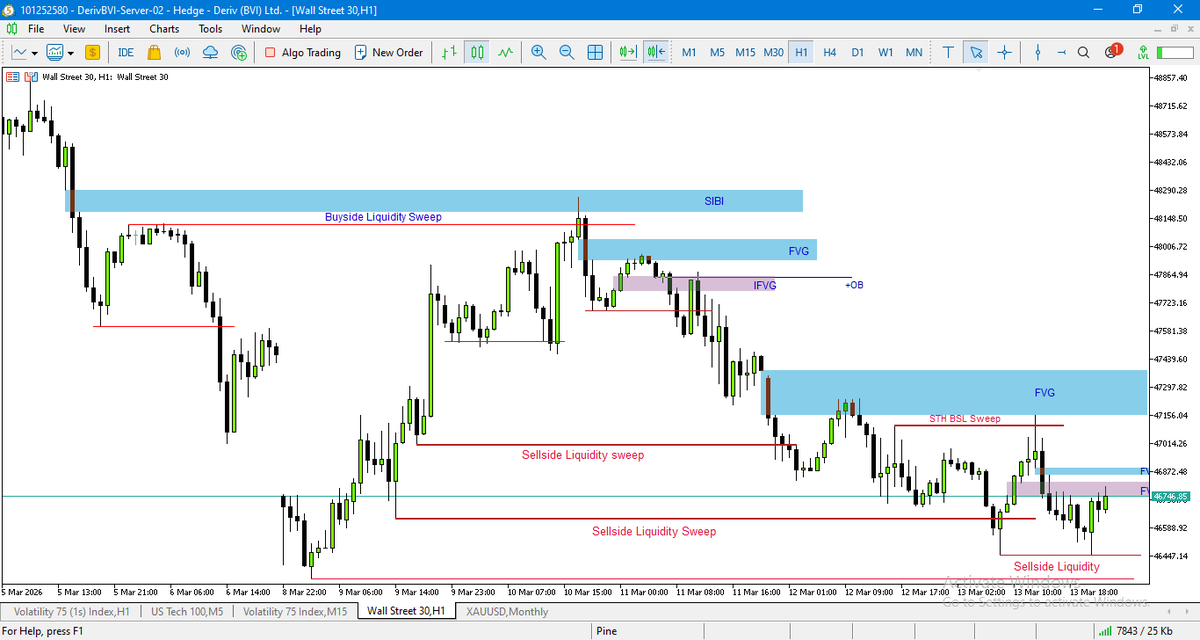This screenshot has width=1200, height=640.
Task: Click the +OB chart label
Action: pos(854,285)
